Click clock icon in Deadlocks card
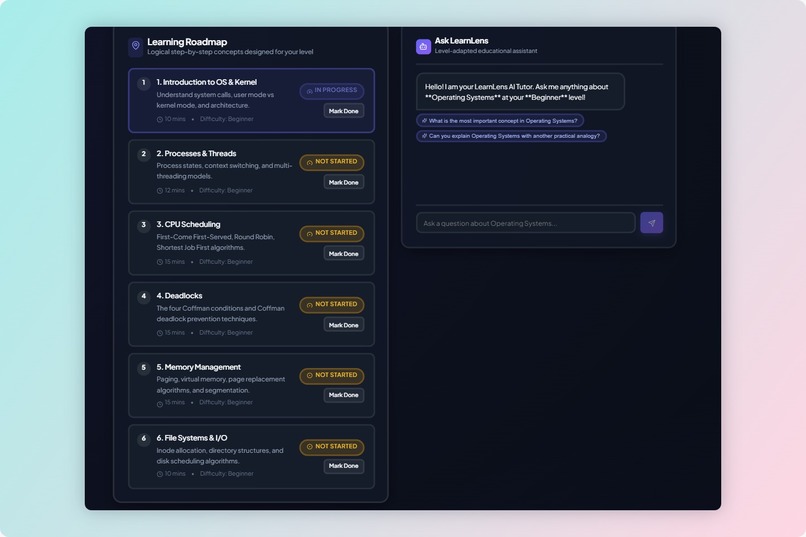 [x=160, y=333]
